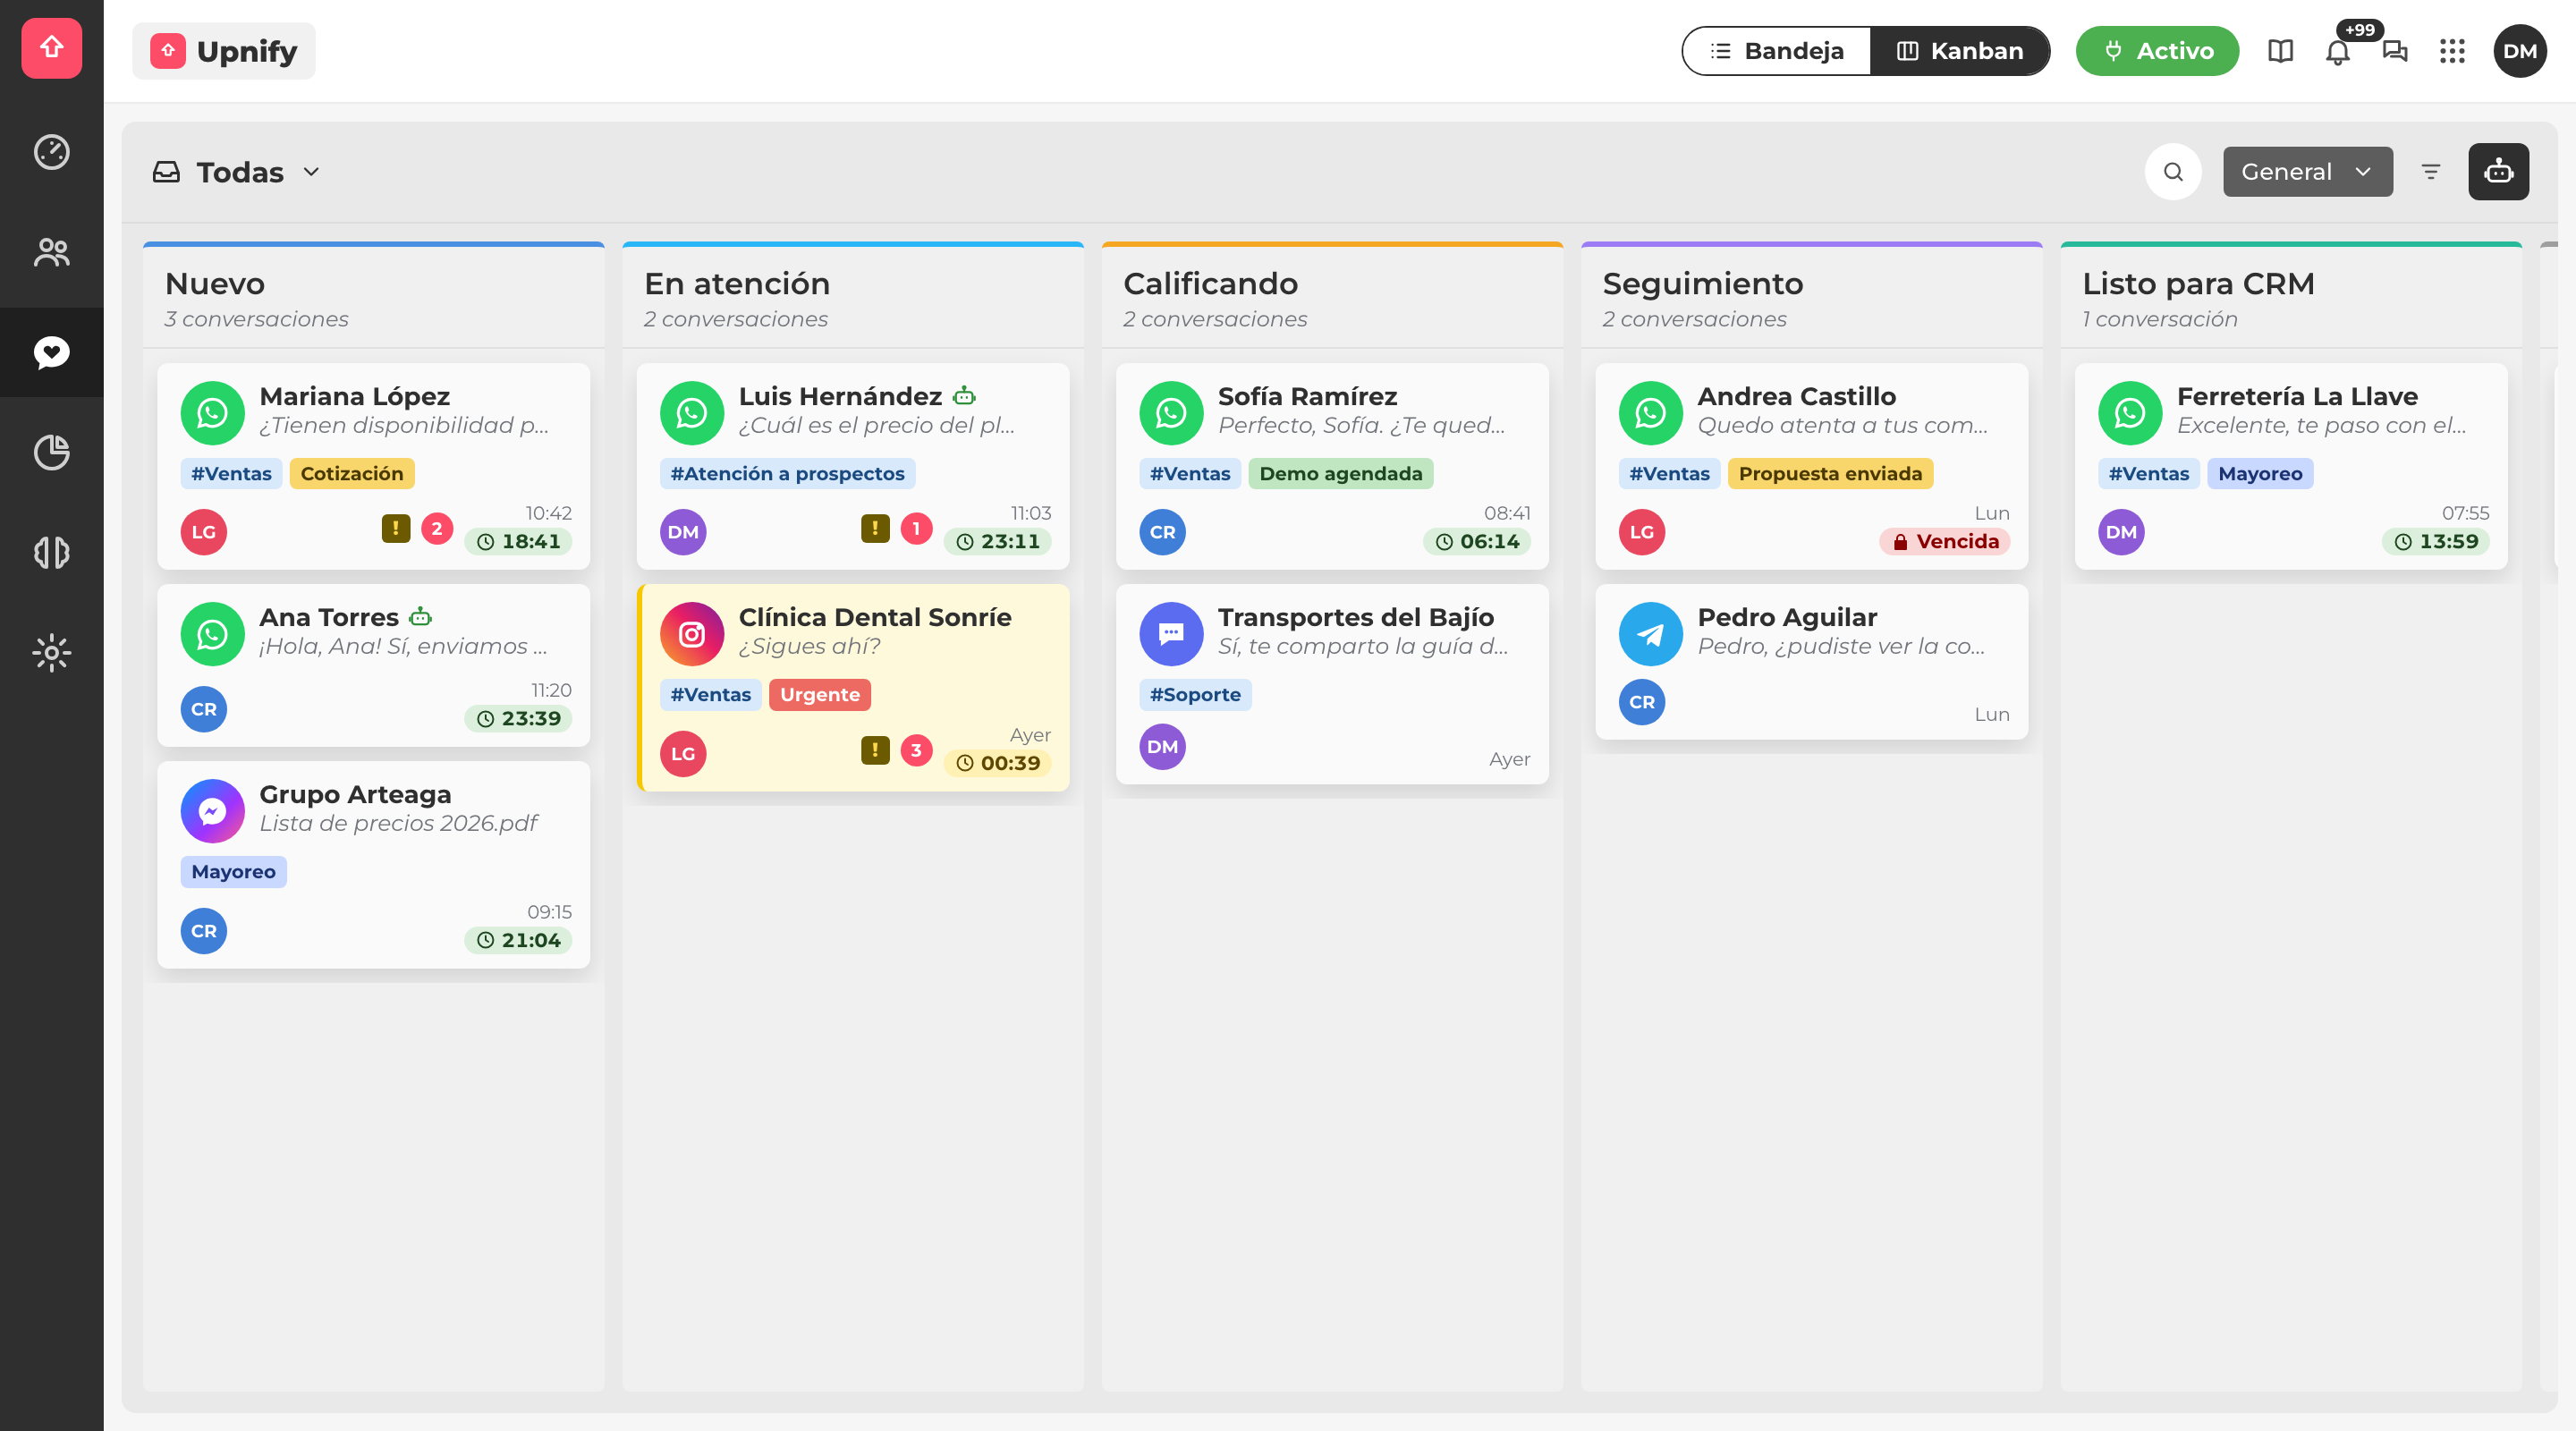This screenshot has width=2576, height=1431.
Task: Click Messenger icon on Grupo Arteaga card
Action: click(212, 810)
